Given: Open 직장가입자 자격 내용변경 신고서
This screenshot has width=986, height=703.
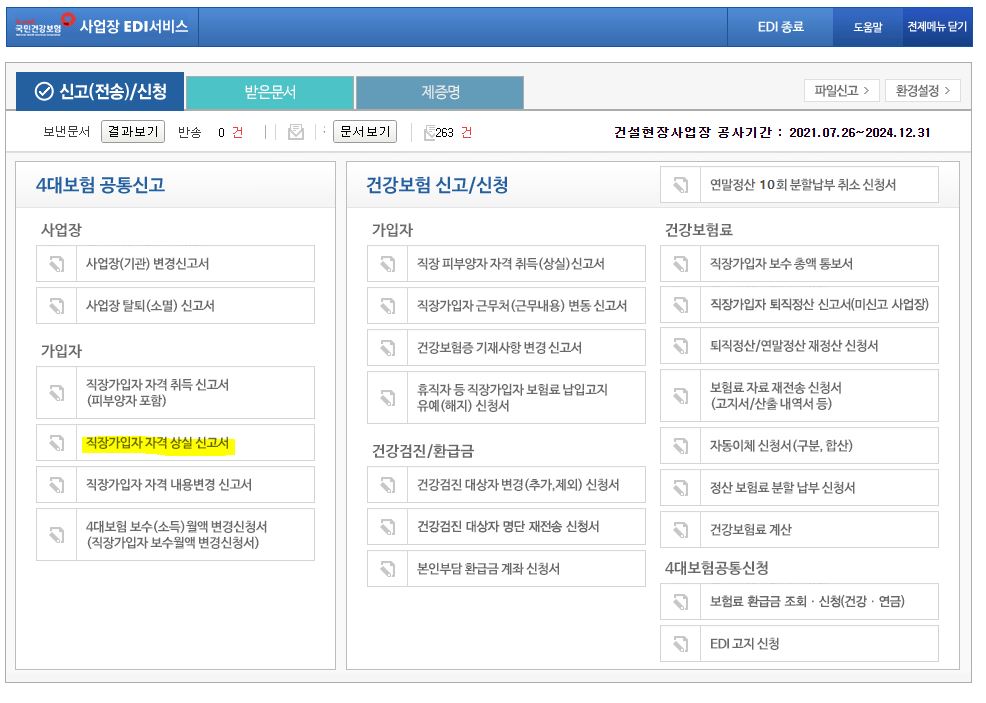Looking at the screenshot, I should click(x=175, y=485).
